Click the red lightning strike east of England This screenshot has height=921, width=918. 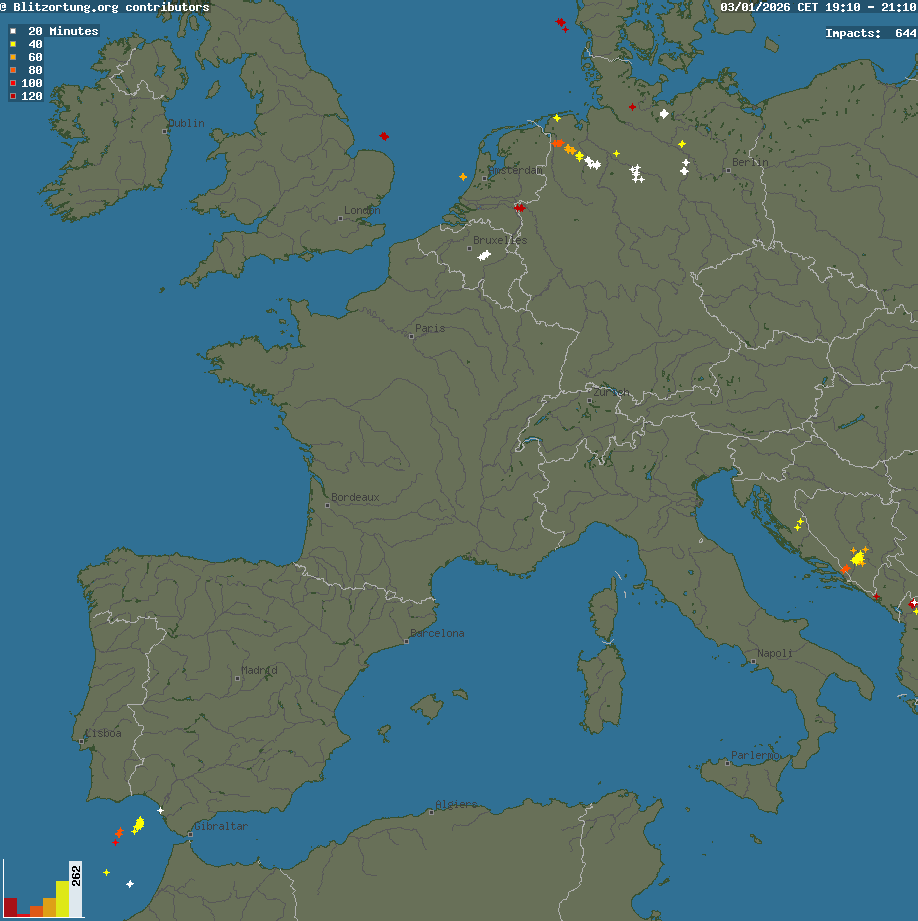tap(384, 136)
